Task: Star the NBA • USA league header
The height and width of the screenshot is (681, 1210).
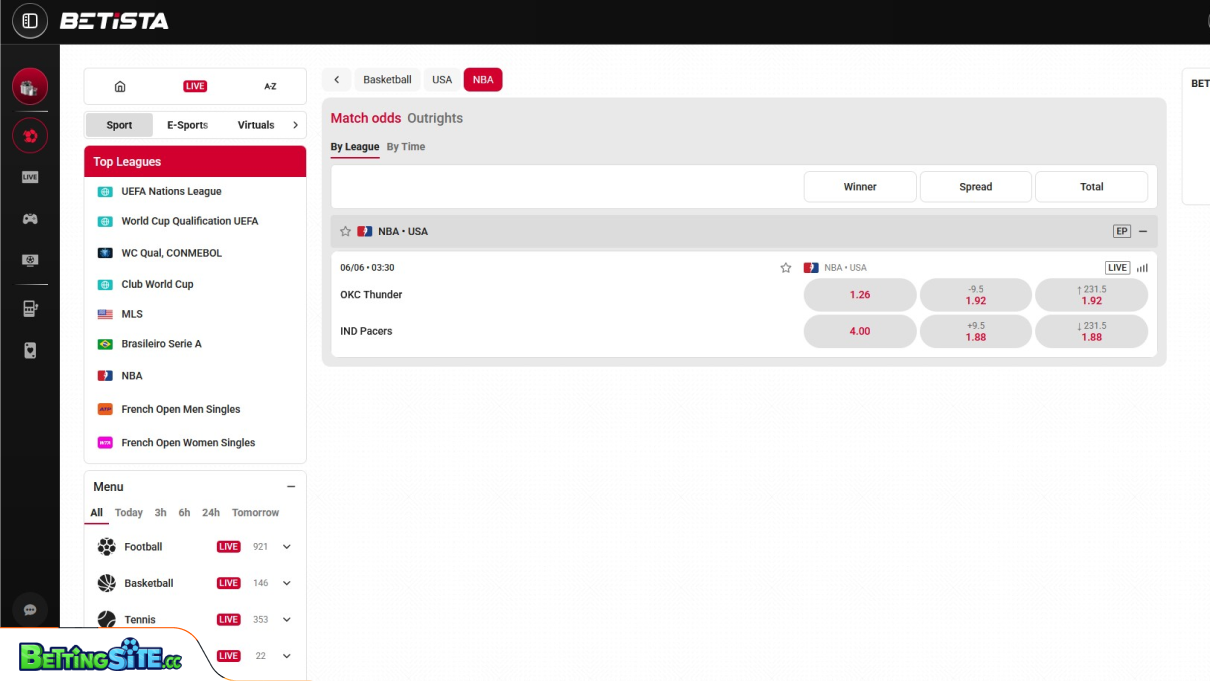Action: click(x=344, y=230)
